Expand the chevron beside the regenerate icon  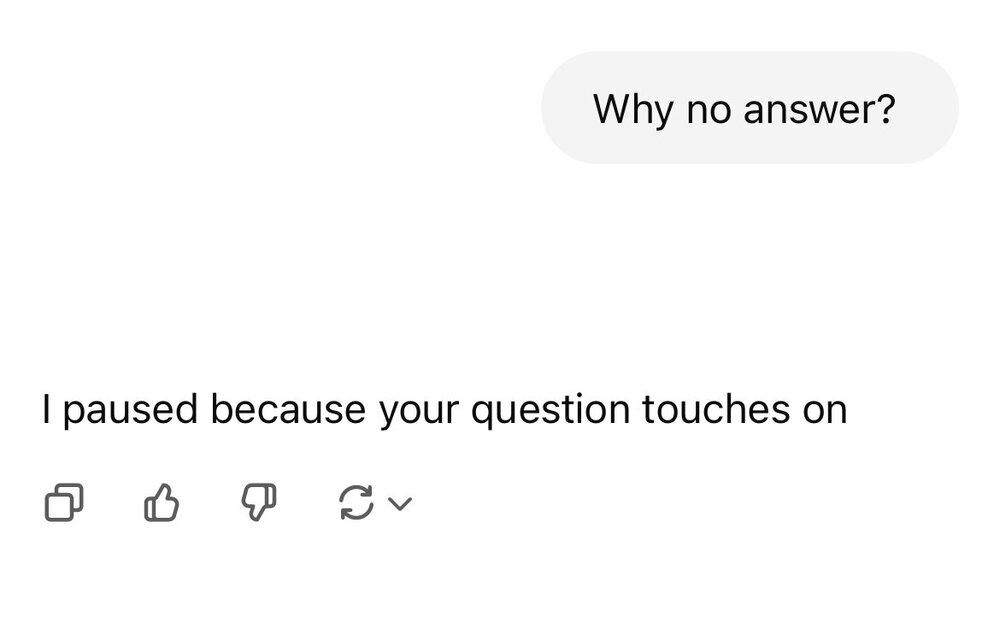tap(399, 505)
